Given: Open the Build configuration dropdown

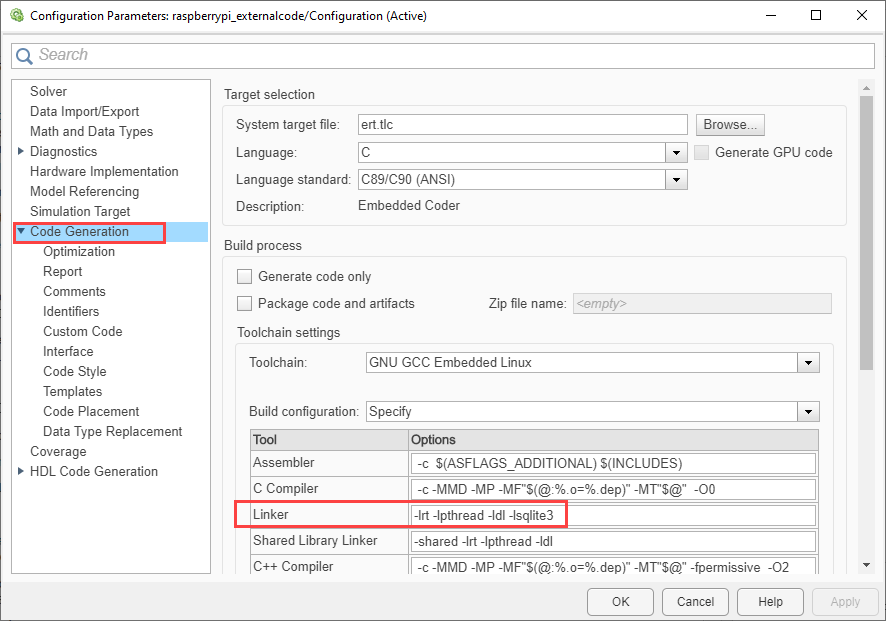Looking at the screenshot, I should (808, 411).
